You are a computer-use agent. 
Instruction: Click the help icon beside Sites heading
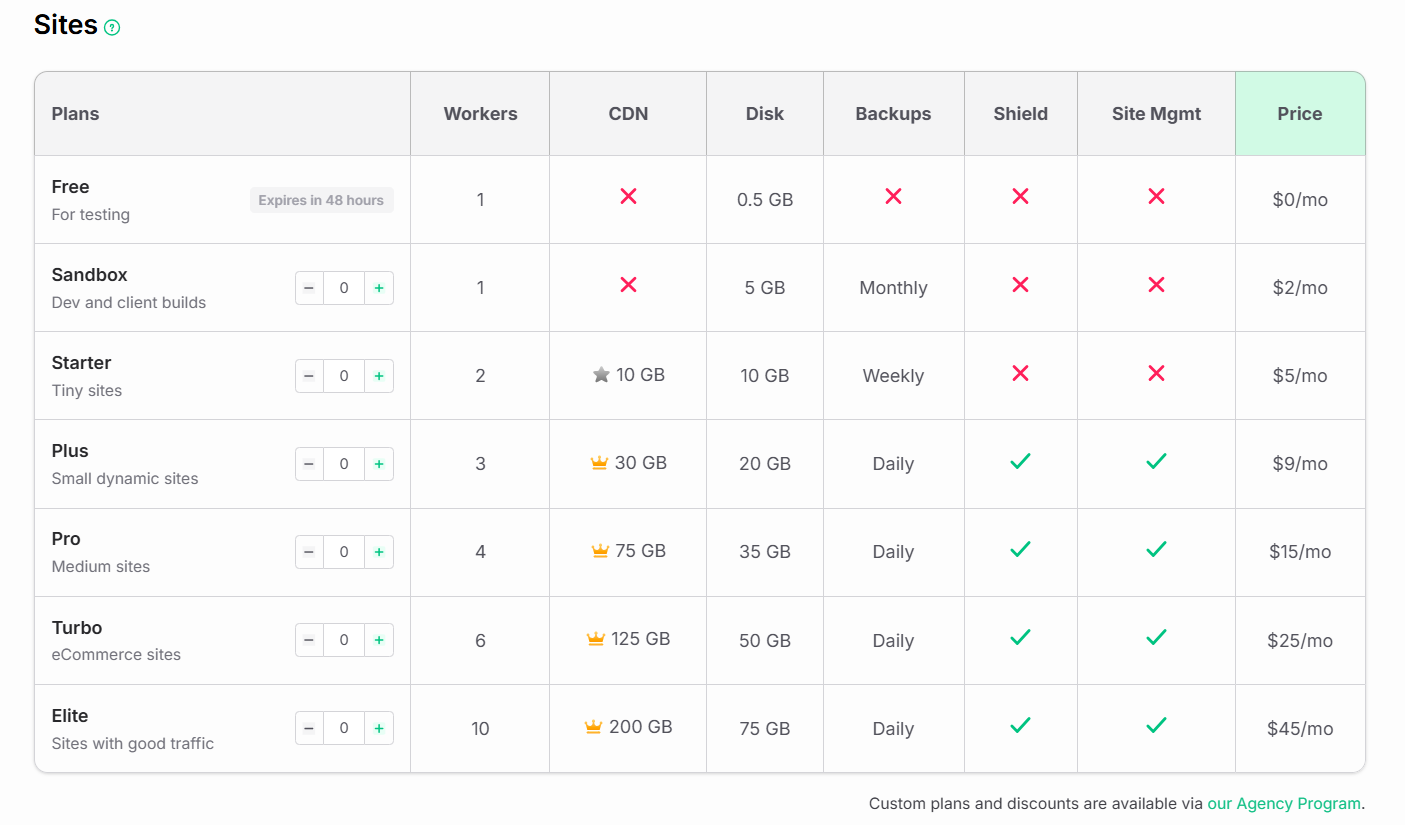tap(112, 28)
